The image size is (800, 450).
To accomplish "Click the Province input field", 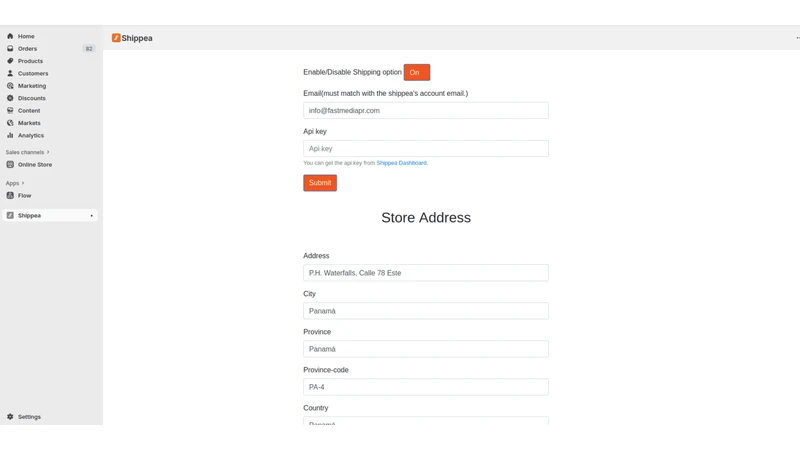I will pyautogui.click(x=426, y=349).
